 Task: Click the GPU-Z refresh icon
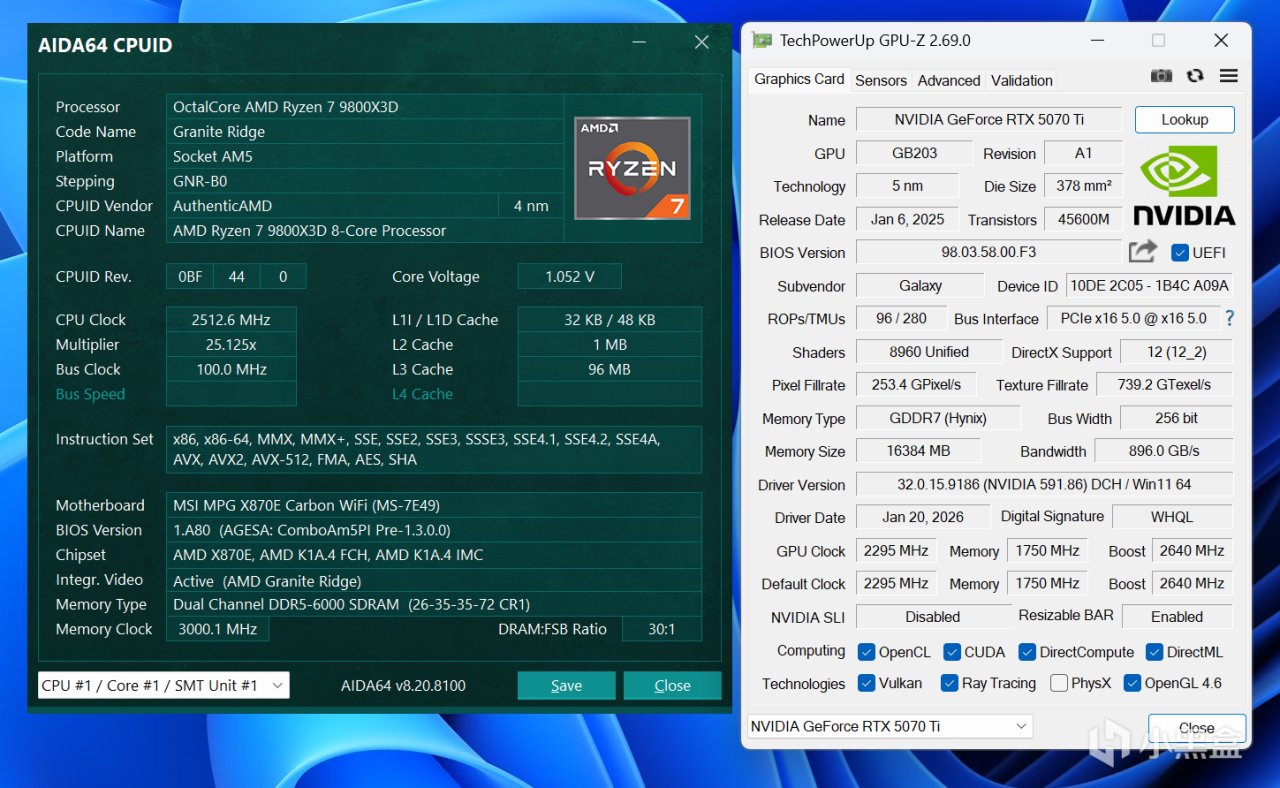click(1195, 76)
